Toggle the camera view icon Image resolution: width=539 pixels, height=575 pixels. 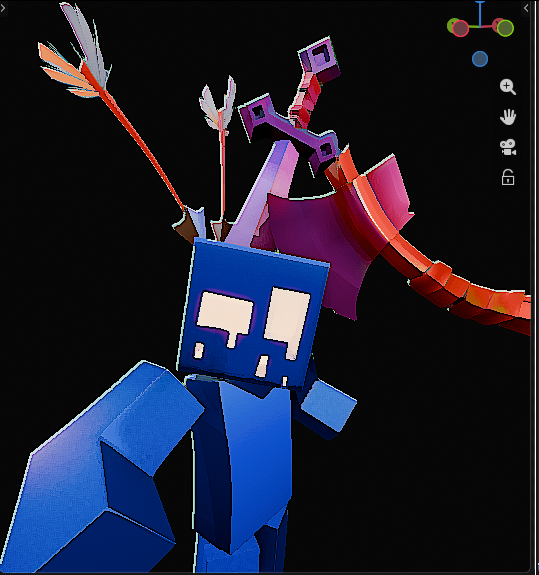coord(508,147)
